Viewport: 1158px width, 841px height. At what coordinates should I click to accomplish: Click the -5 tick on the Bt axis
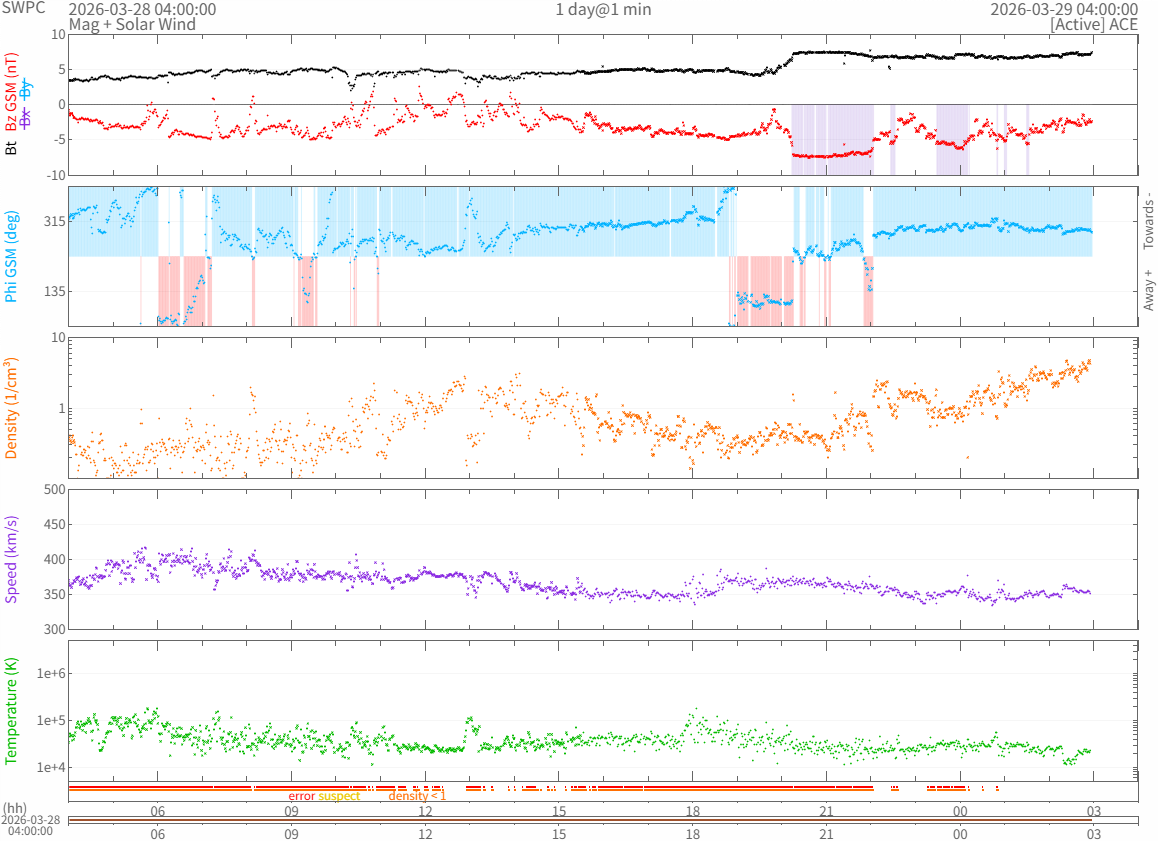pos(59,140)
